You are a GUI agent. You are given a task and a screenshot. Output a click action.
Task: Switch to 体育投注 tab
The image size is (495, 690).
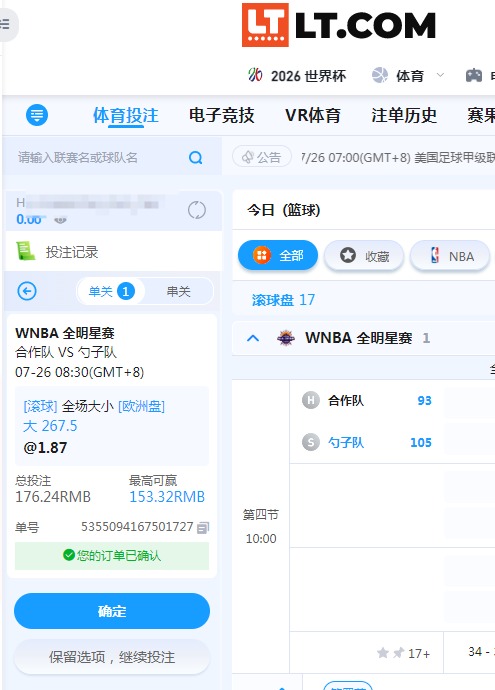[x=126, y=115]
